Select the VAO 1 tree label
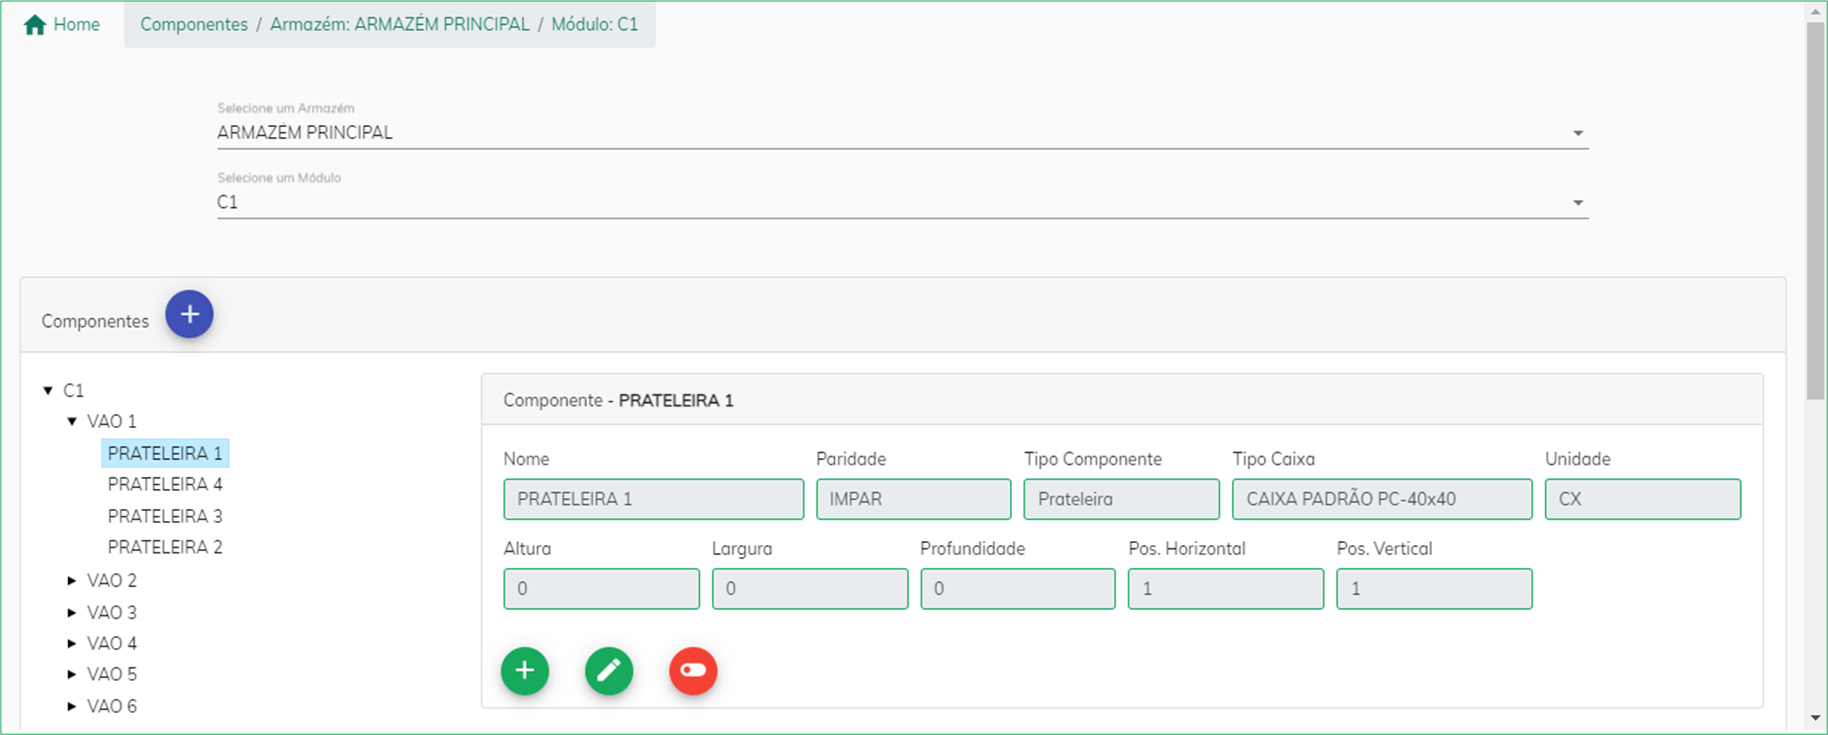The image size is (1828, 735). click(112, 421)
